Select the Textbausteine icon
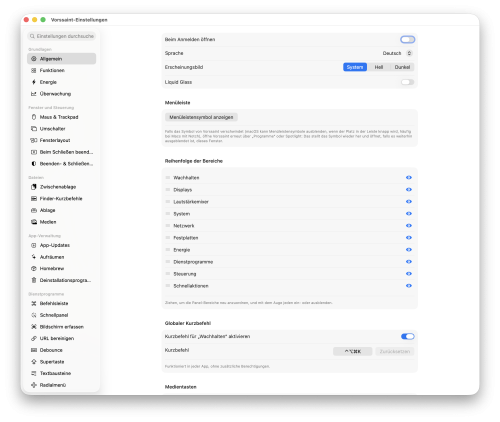This screenshot has width=500, height=422. coord(34,373)
